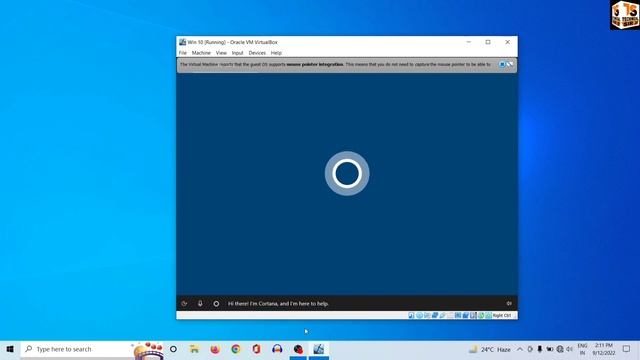
Task: Open the Help menu
Action: click(276, 53)
